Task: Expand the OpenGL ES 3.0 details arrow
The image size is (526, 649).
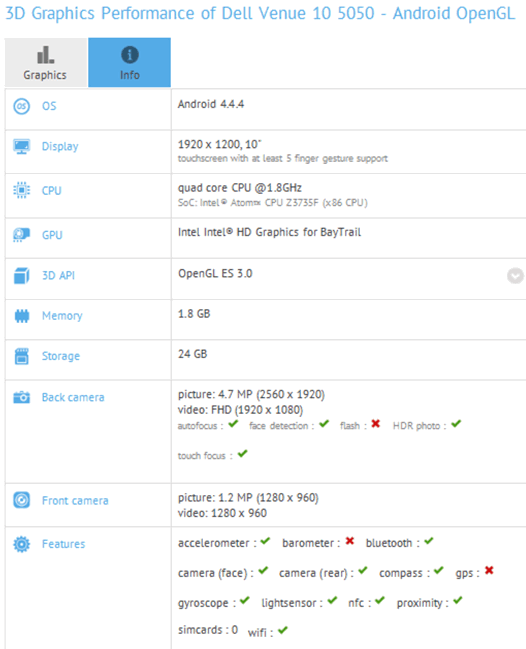Action: click(515, 276)
